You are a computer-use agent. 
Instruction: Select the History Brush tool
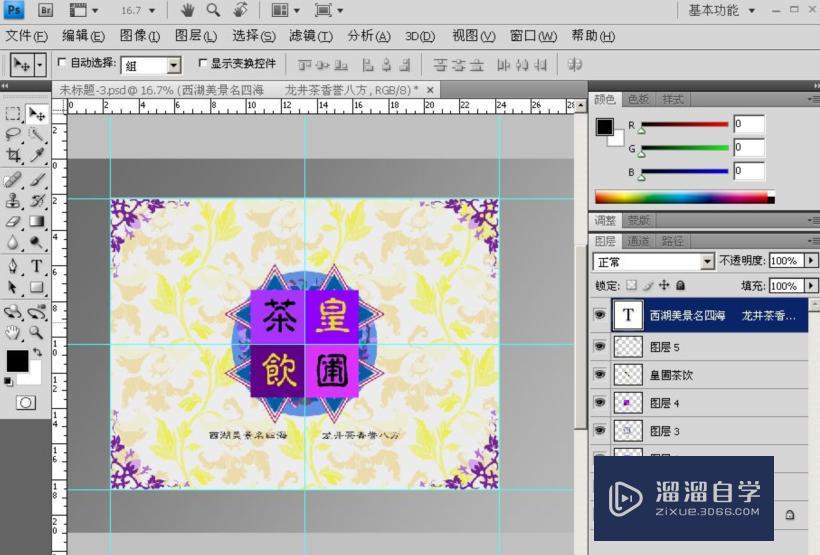37,200
